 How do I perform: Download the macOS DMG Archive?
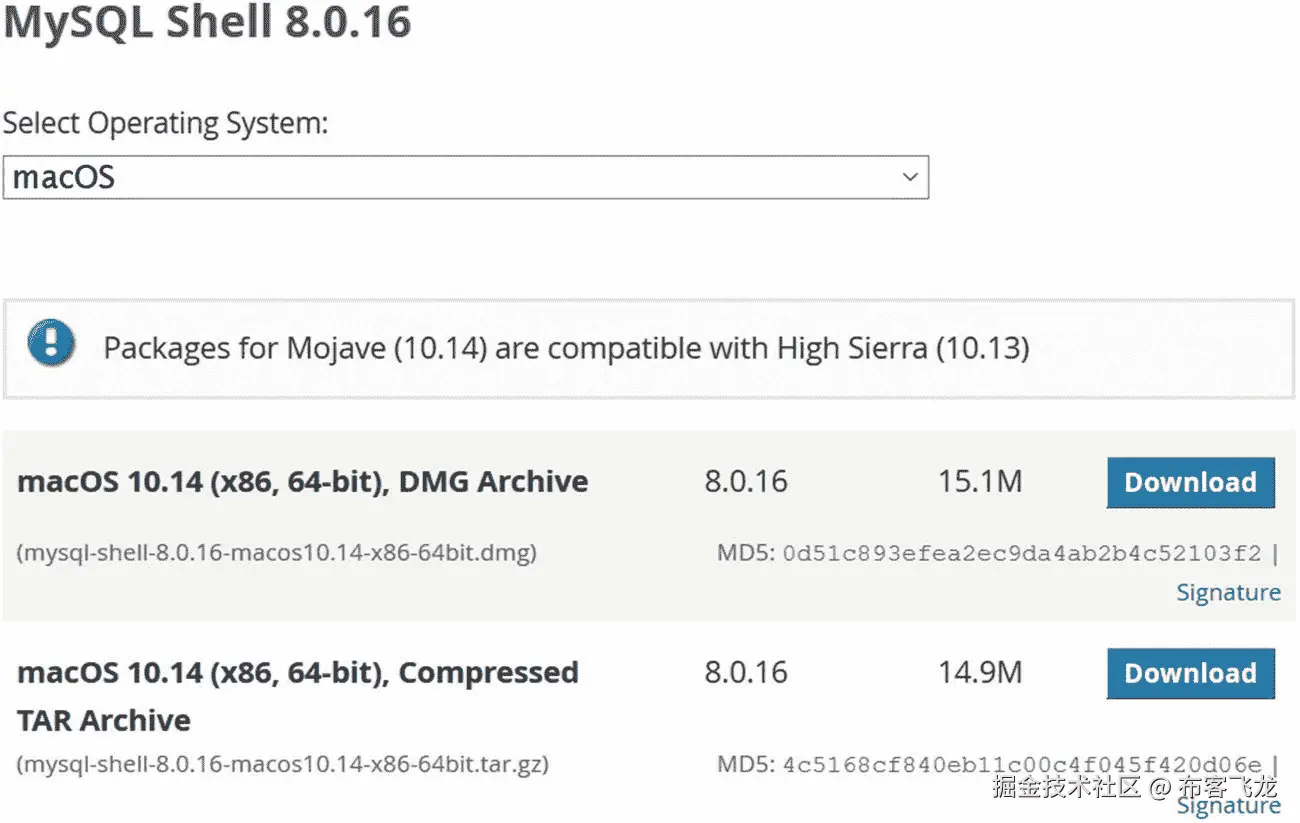click(x=1190, y=482)
